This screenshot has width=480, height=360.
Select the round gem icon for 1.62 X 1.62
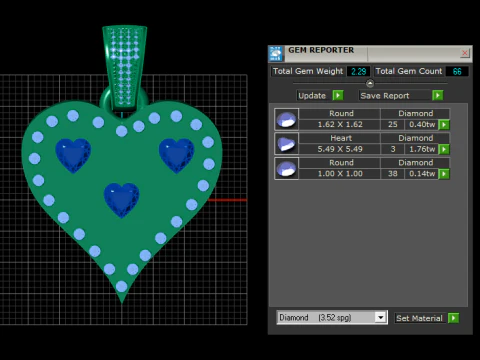point(286,119)
